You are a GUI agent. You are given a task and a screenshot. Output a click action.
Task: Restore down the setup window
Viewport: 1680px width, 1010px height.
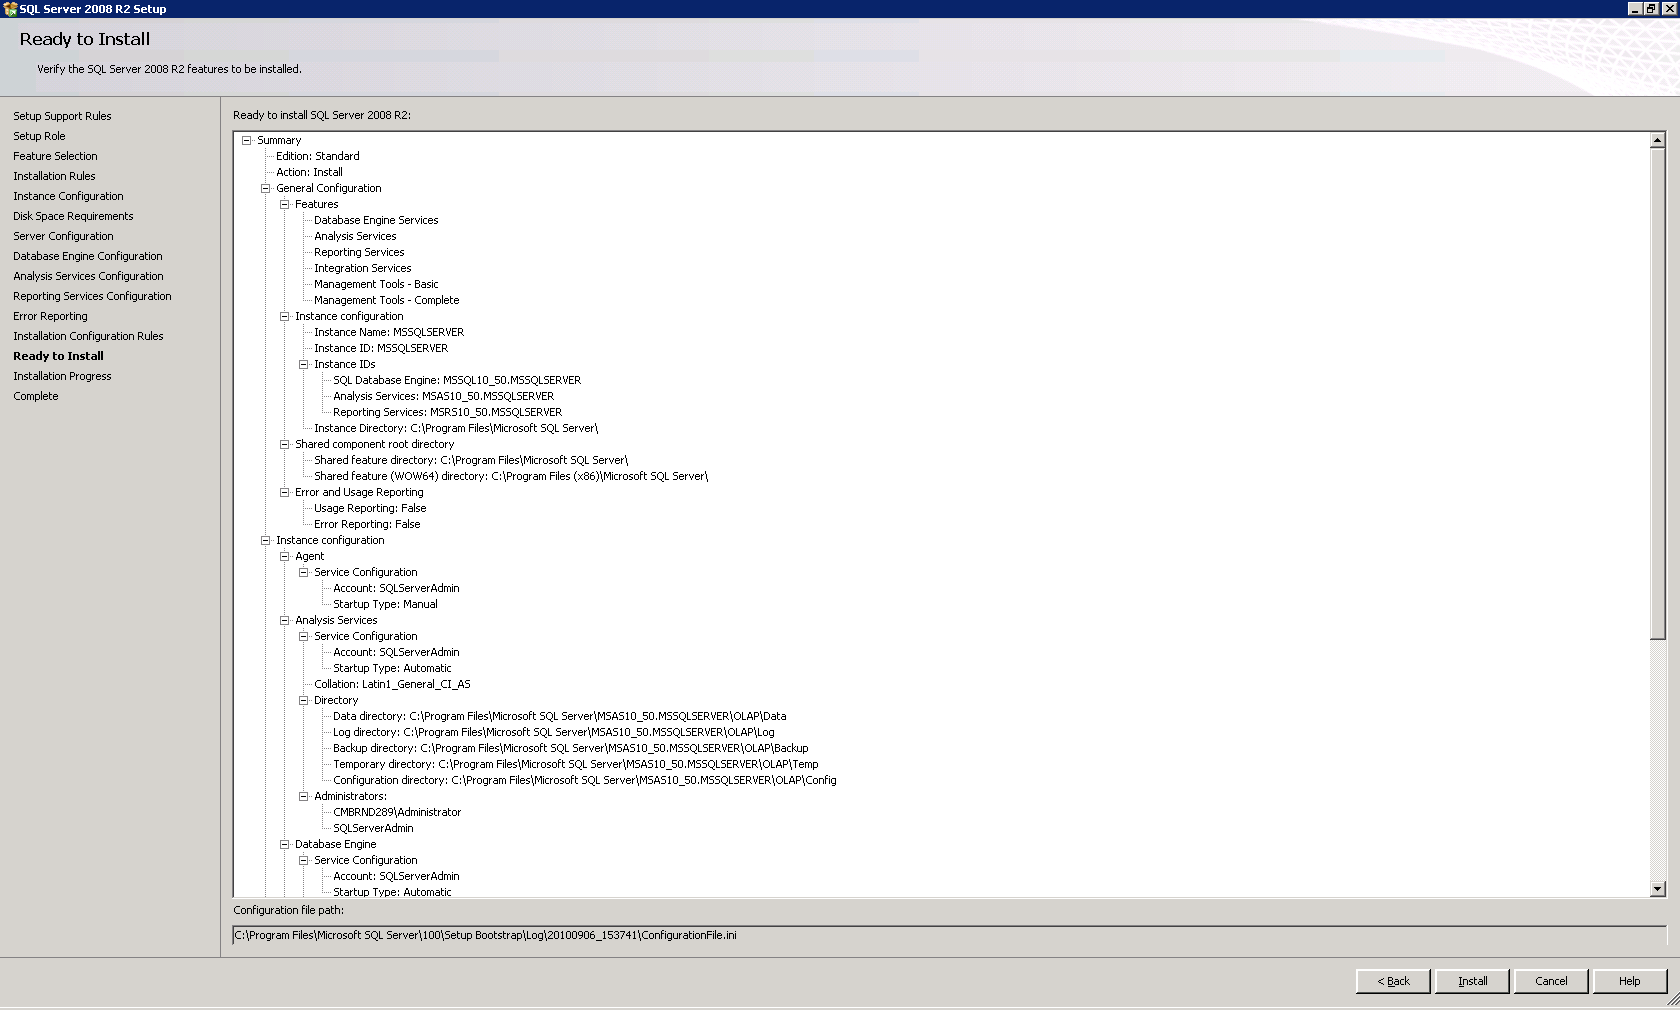coord(1652,8)
